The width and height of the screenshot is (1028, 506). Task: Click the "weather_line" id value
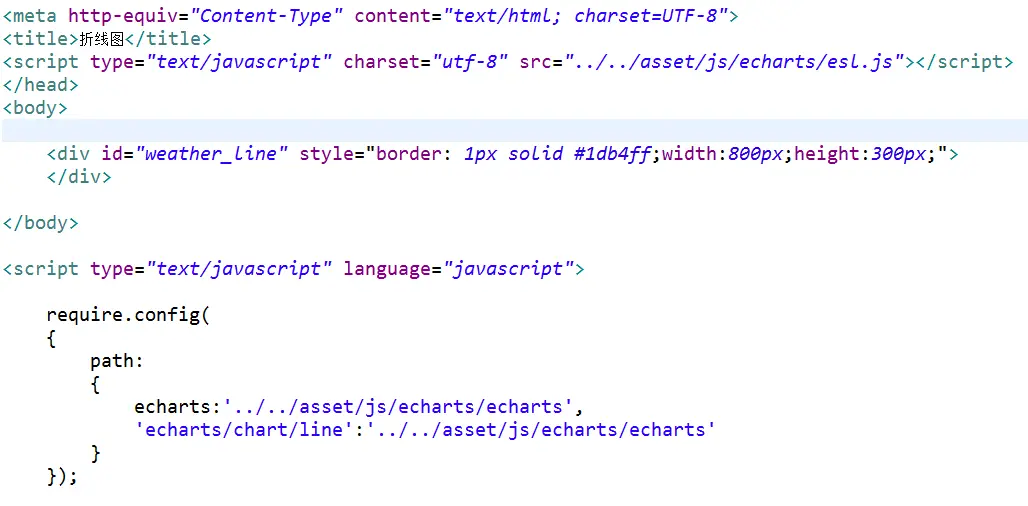click(x=212, y=155)
